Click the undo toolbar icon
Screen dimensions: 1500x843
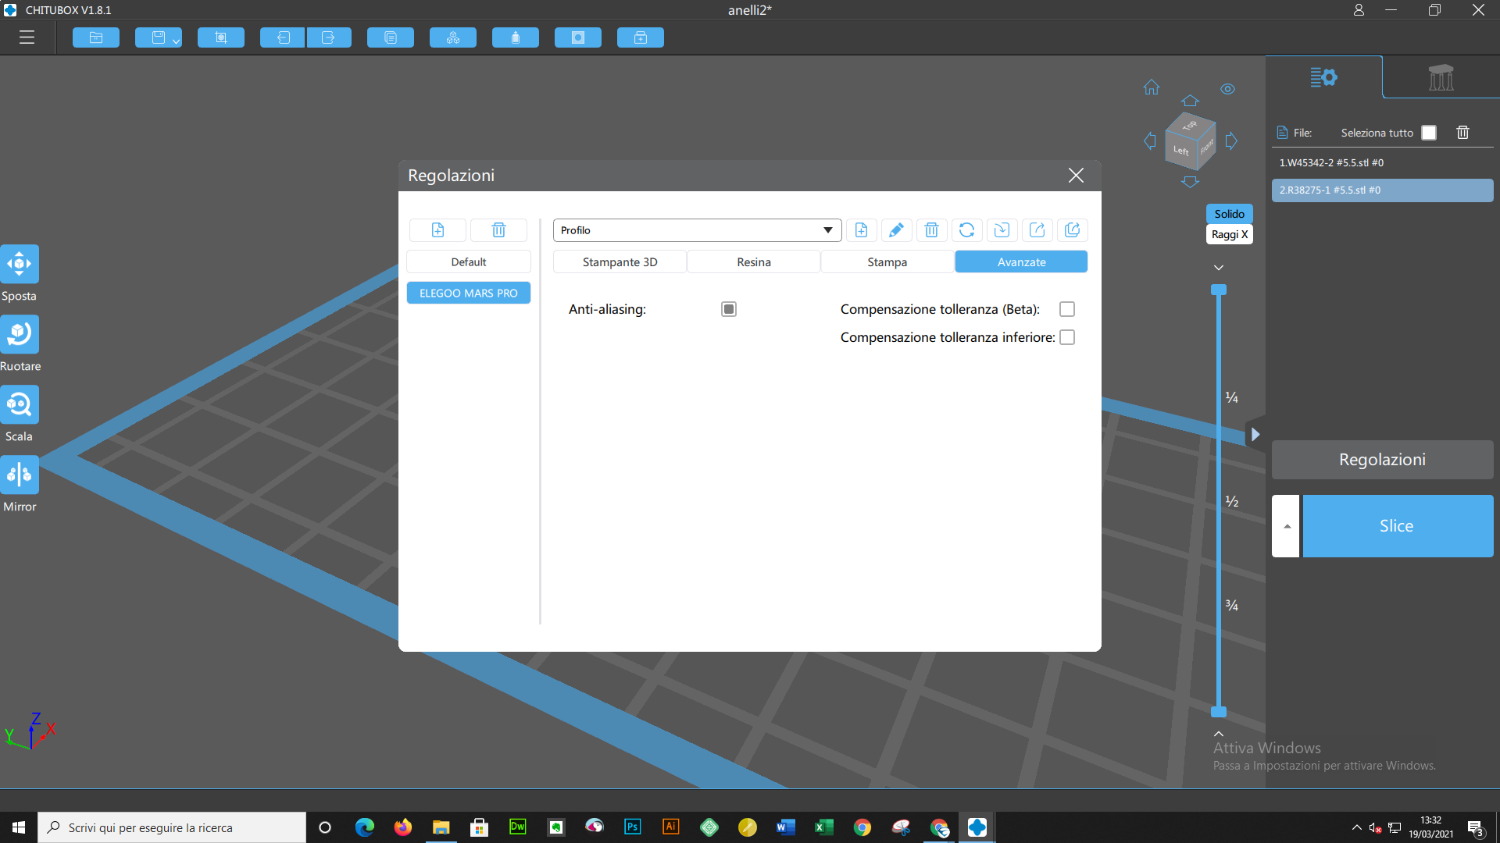coord(283,38)
